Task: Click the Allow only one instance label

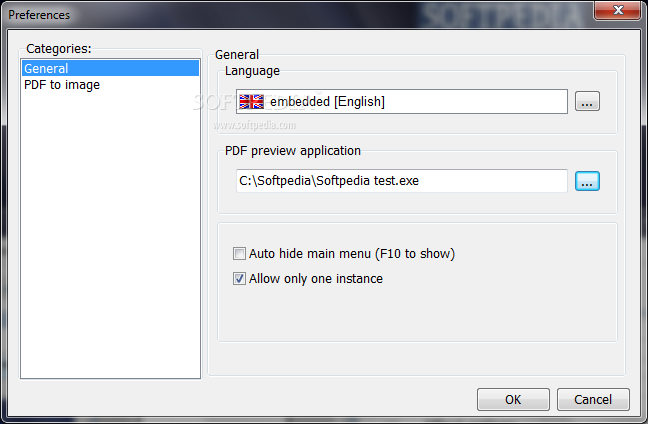Action: (316, 279)
